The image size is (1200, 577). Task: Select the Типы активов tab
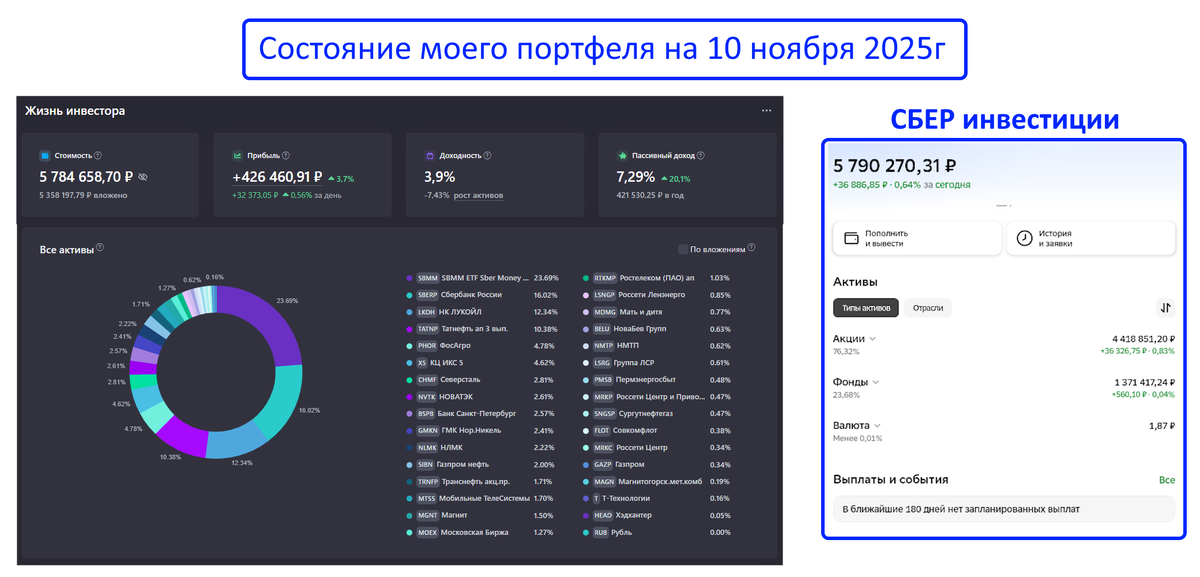click(x=866, y=308)
